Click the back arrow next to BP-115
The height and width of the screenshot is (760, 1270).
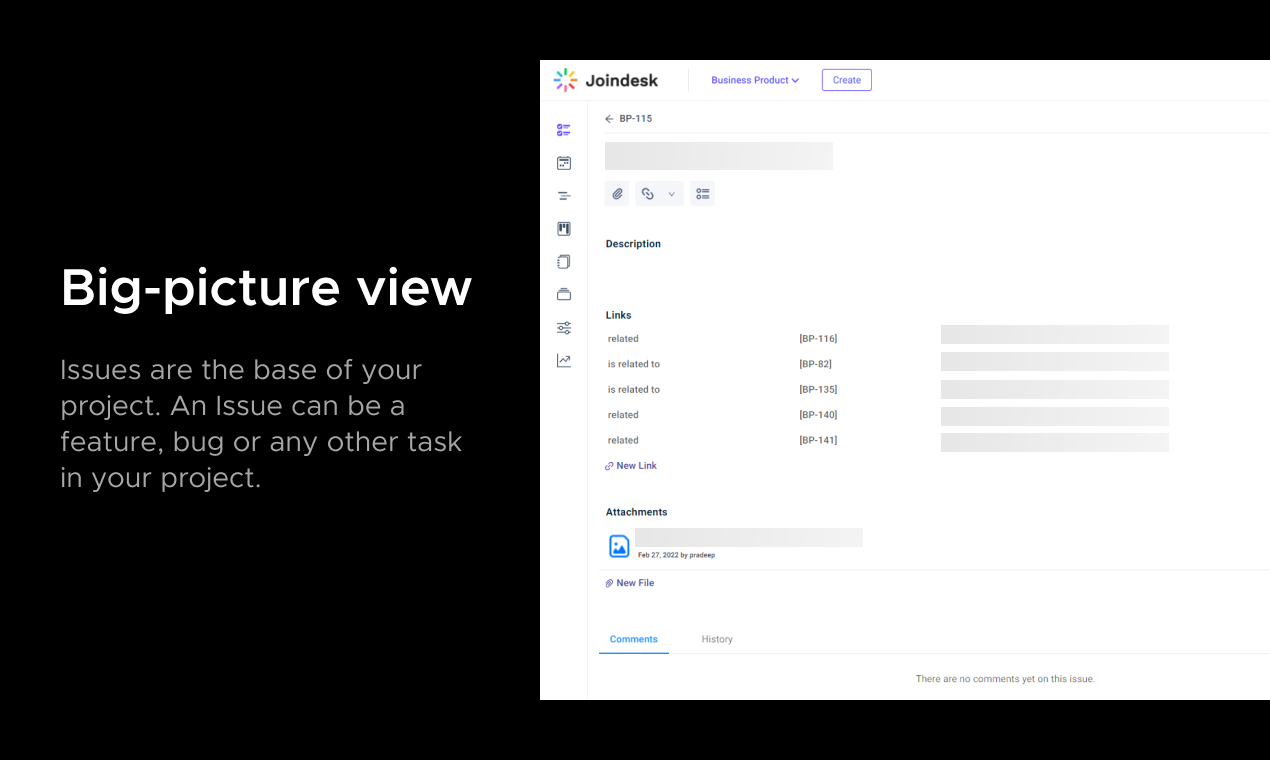[x=609, y=118]
